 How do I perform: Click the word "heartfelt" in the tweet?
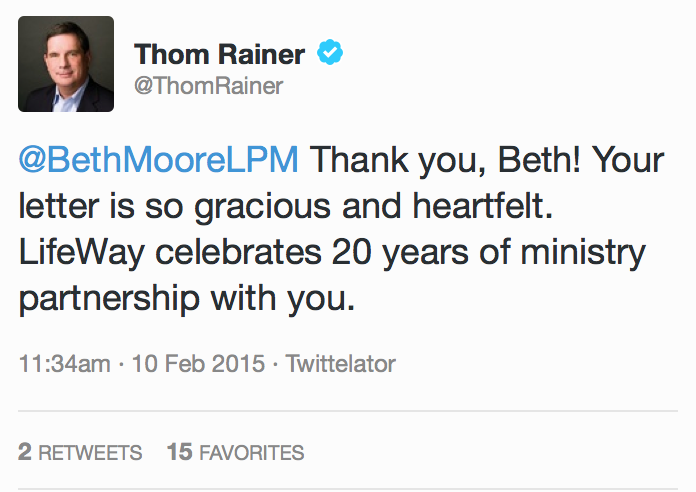pos(482,206)
